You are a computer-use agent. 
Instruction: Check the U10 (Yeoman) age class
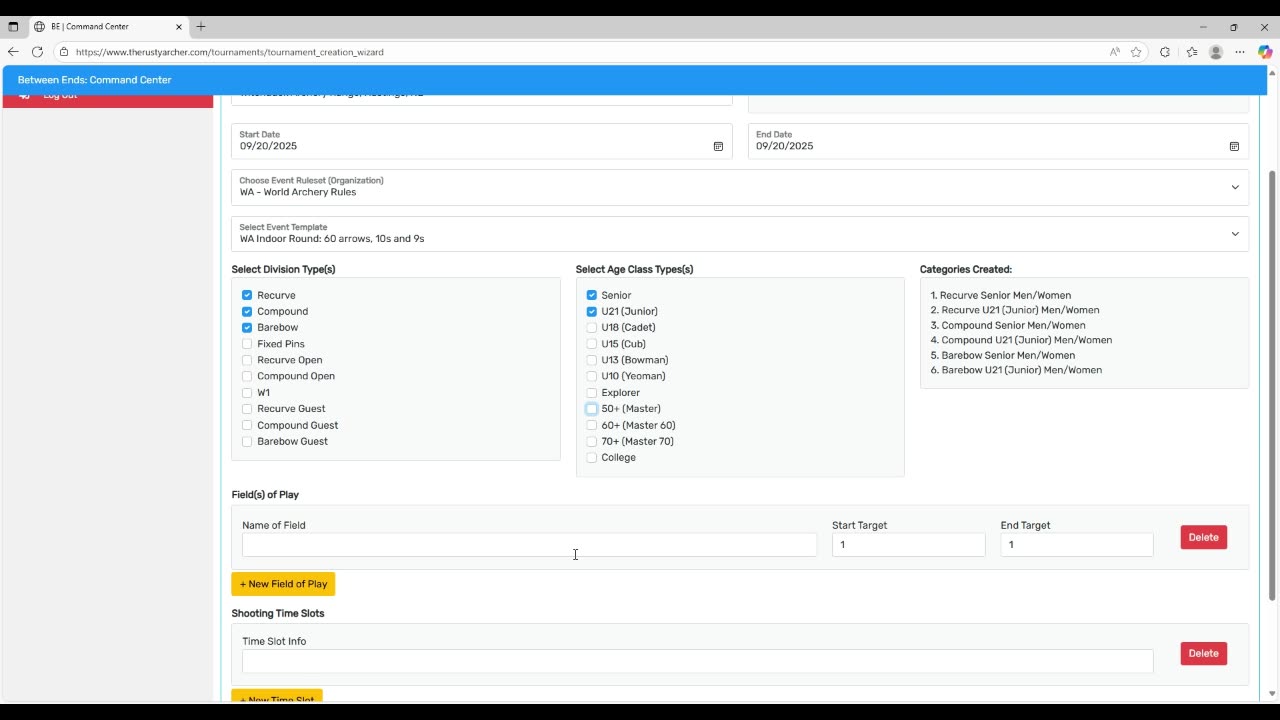pyautogui.click(x=591, y=376)
